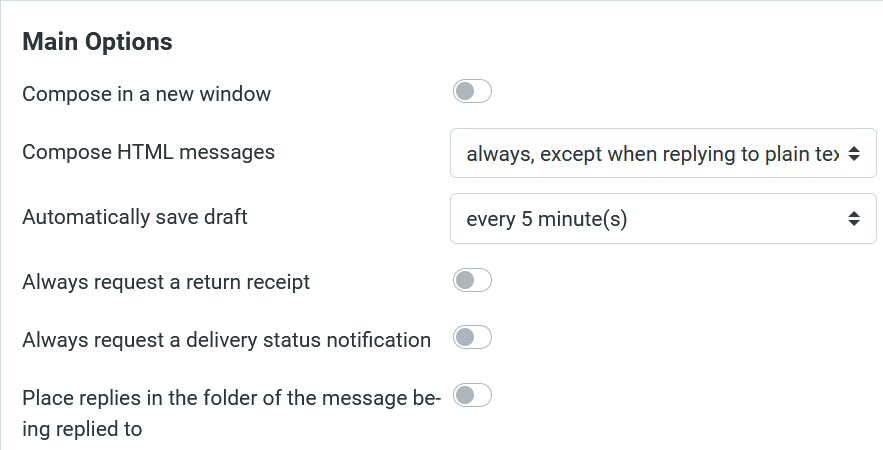Click the gray knob of return receipt switch
This screenshot has width=883, height=450.
coord(464,281)
